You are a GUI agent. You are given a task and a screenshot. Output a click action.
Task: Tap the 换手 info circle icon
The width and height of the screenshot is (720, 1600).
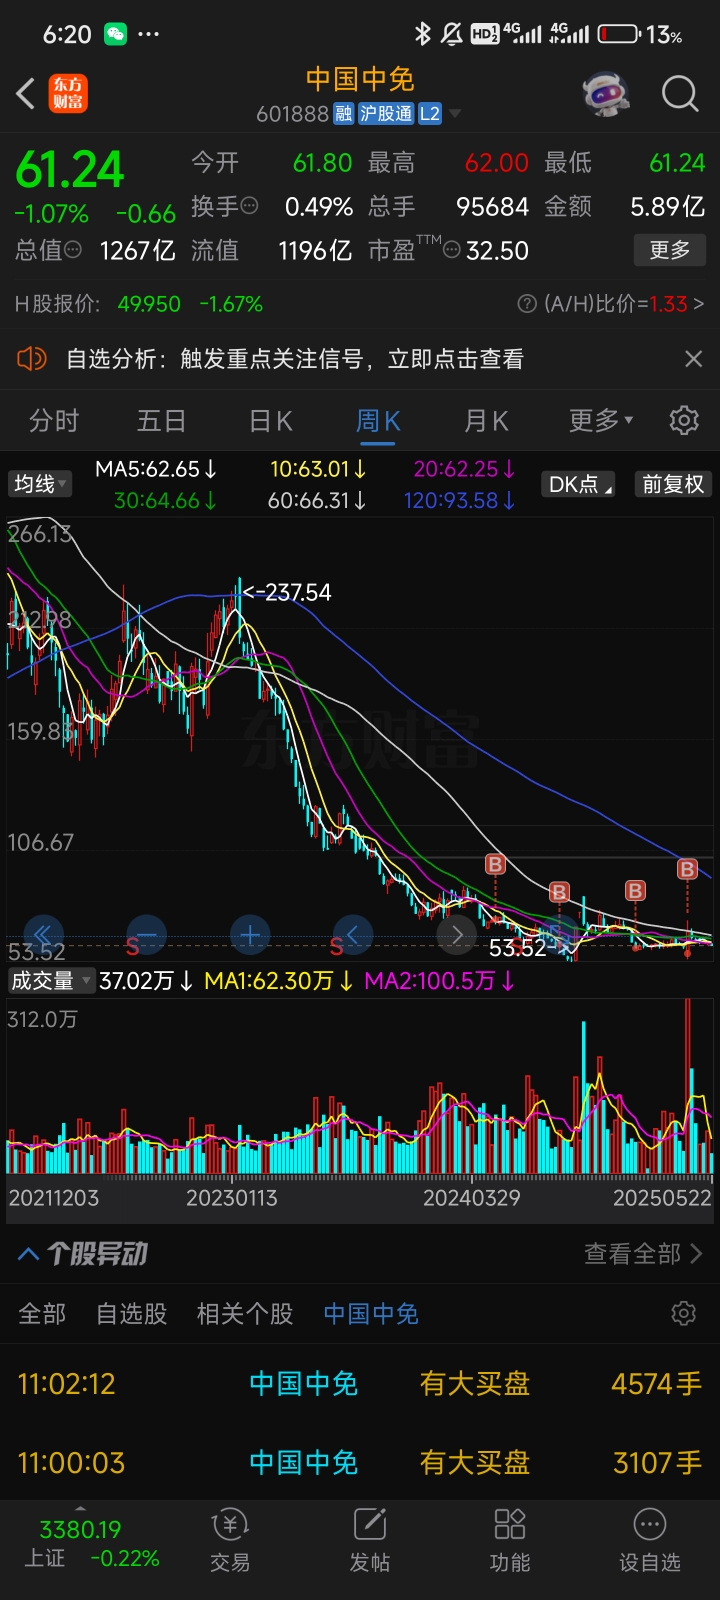coord(250,206)
